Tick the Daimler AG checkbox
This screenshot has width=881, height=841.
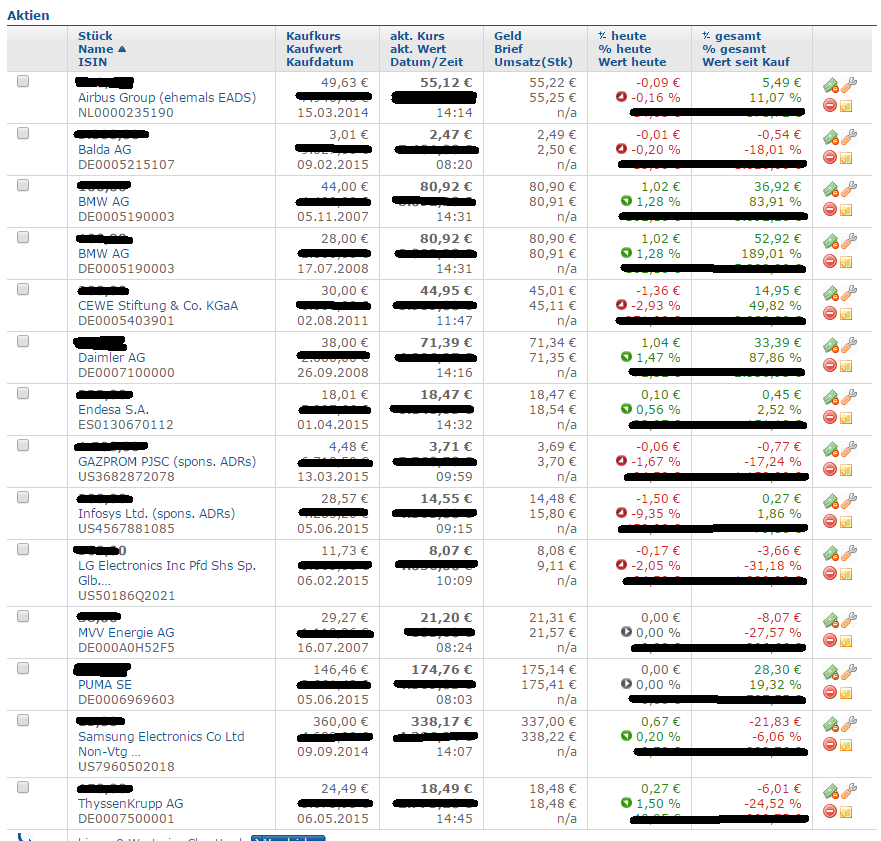(23, 341)
